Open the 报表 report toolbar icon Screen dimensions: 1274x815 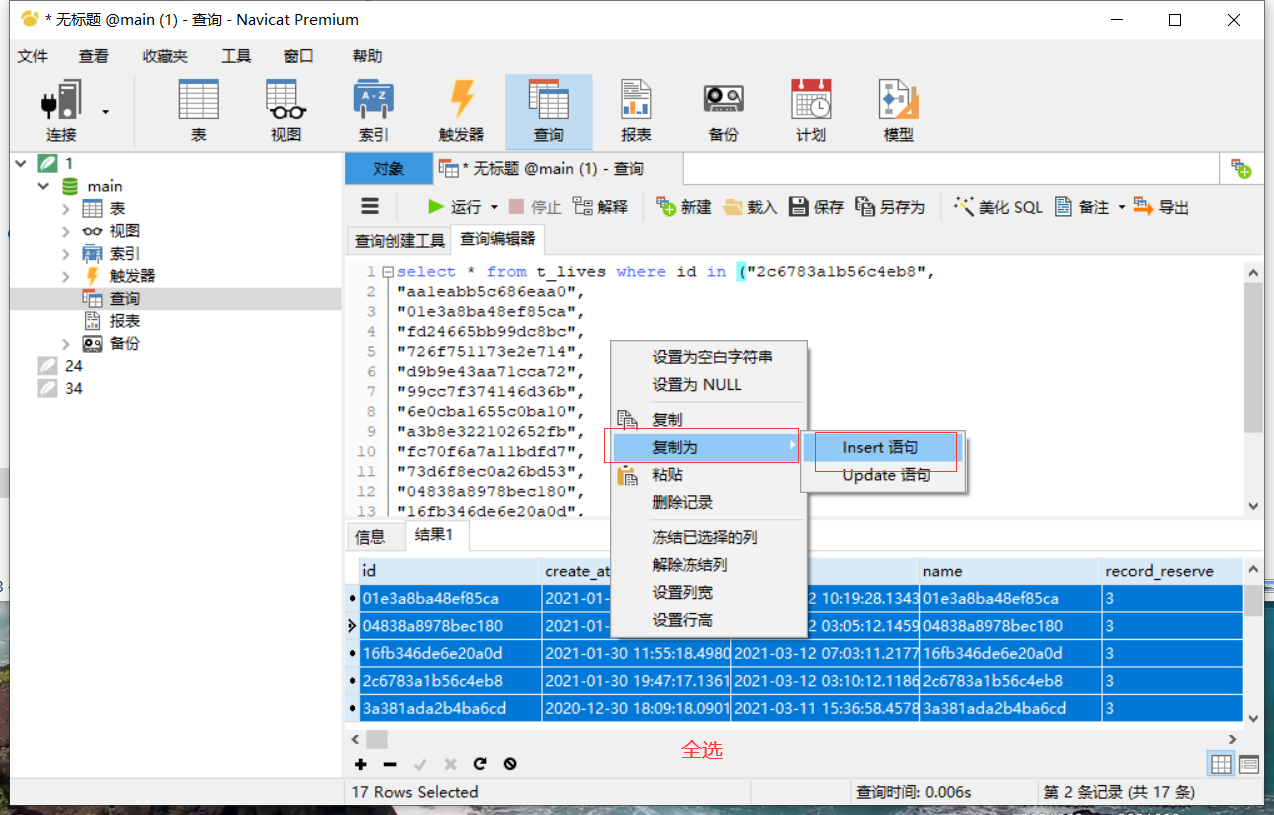tap(636, 112)
